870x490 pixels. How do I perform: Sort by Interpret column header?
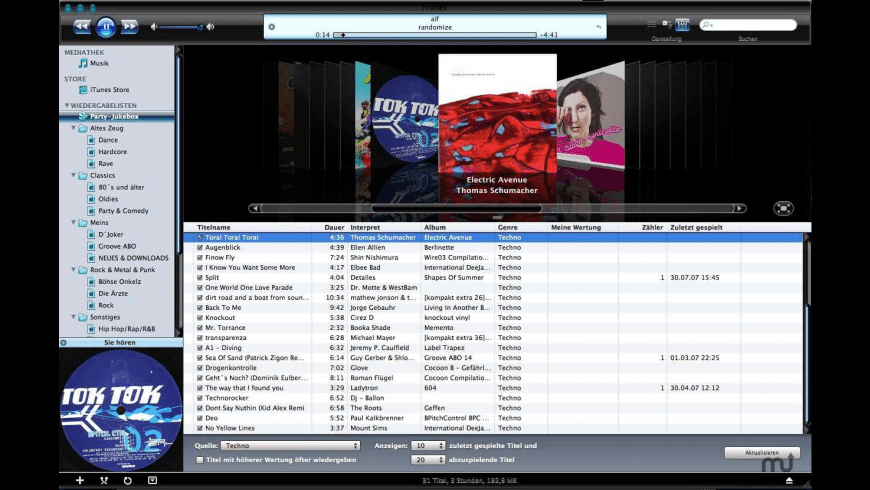tap(365, 228)
